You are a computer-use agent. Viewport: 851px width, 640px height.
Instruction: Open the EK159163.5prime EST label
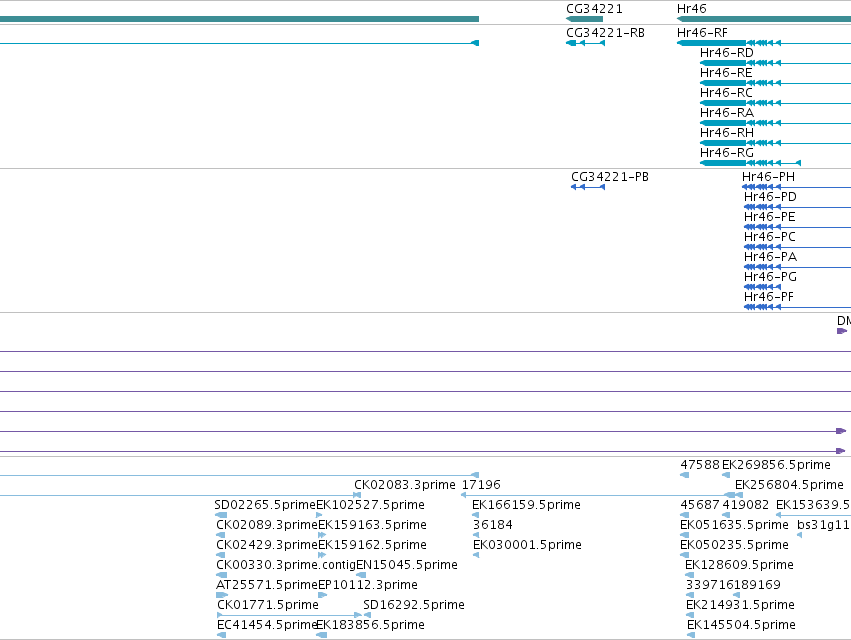(372, 525)
